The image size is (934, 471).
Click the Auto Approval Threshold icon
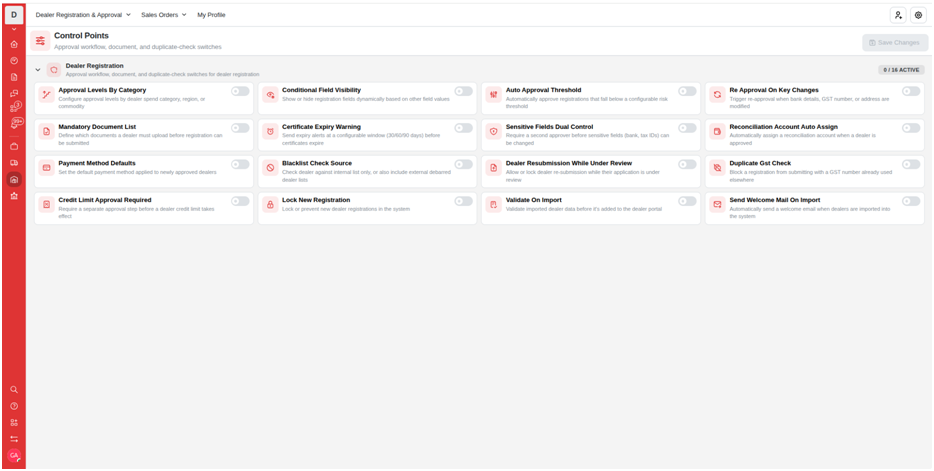494,95
